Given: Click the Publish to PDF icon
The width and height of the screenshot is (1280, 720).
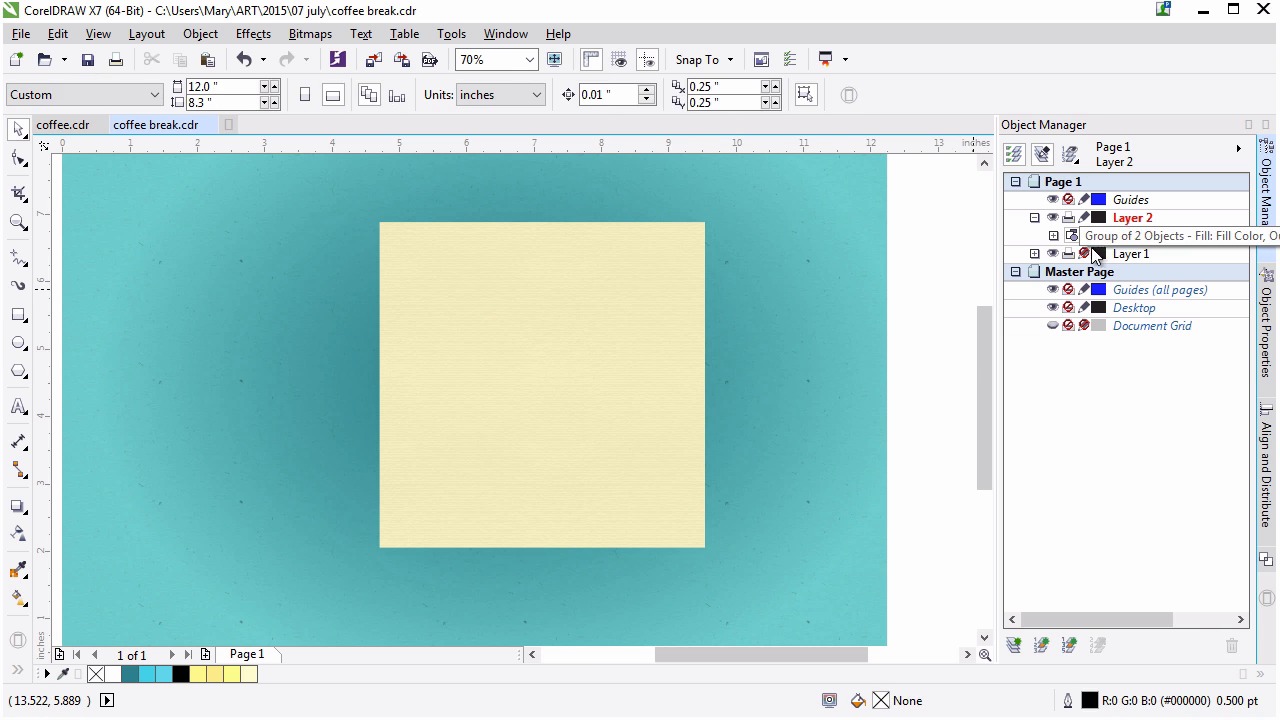Looking at the screenshot, I should tap(430, 60).
